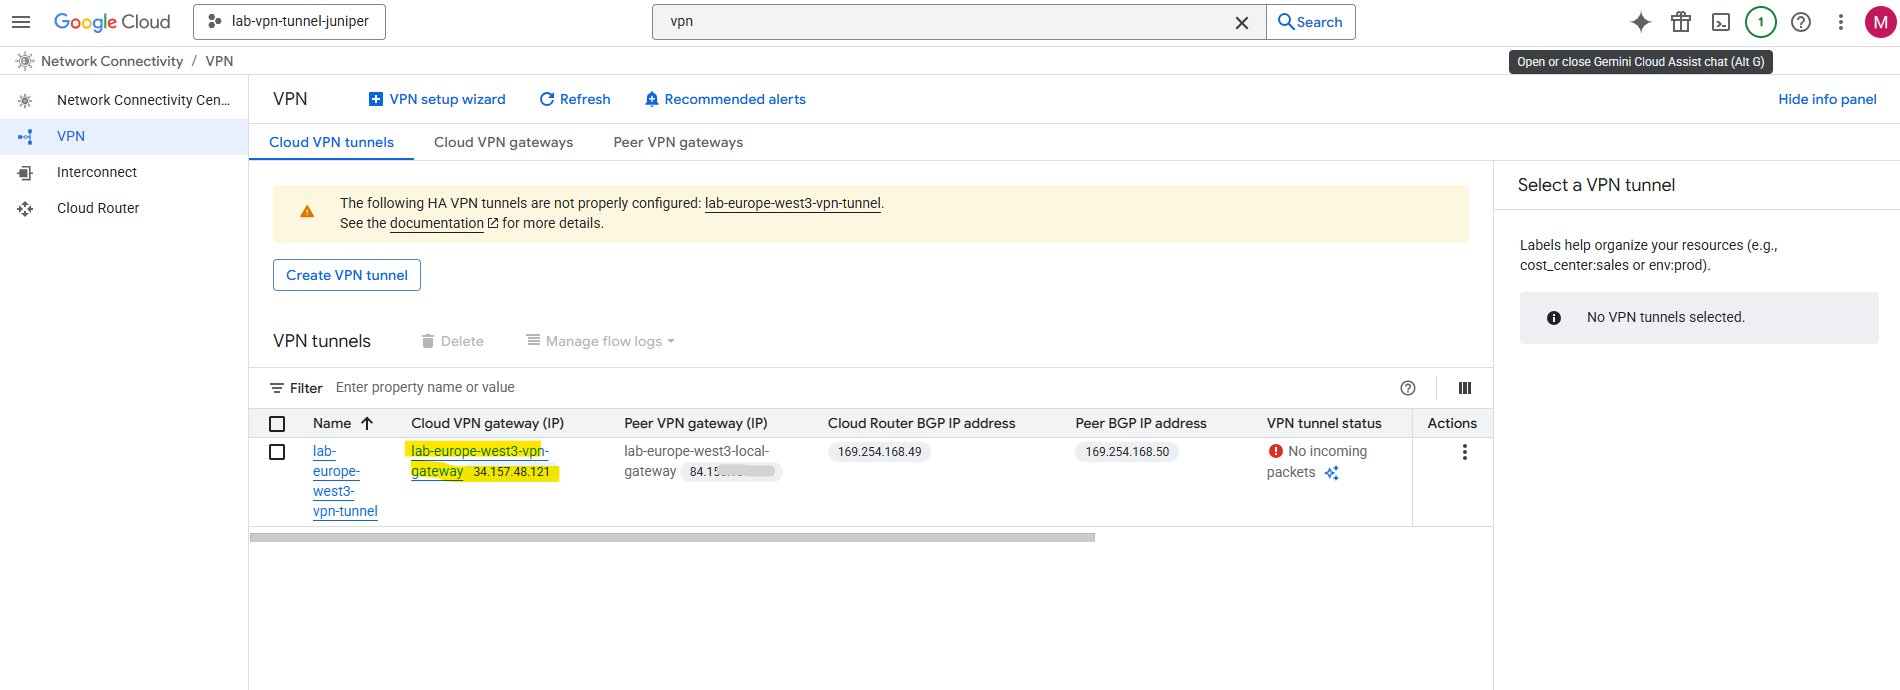This screenshot has height=690, width=1900.
Task: Switch to Cloud VPN gateways tab
Action: tap(503, 142)
